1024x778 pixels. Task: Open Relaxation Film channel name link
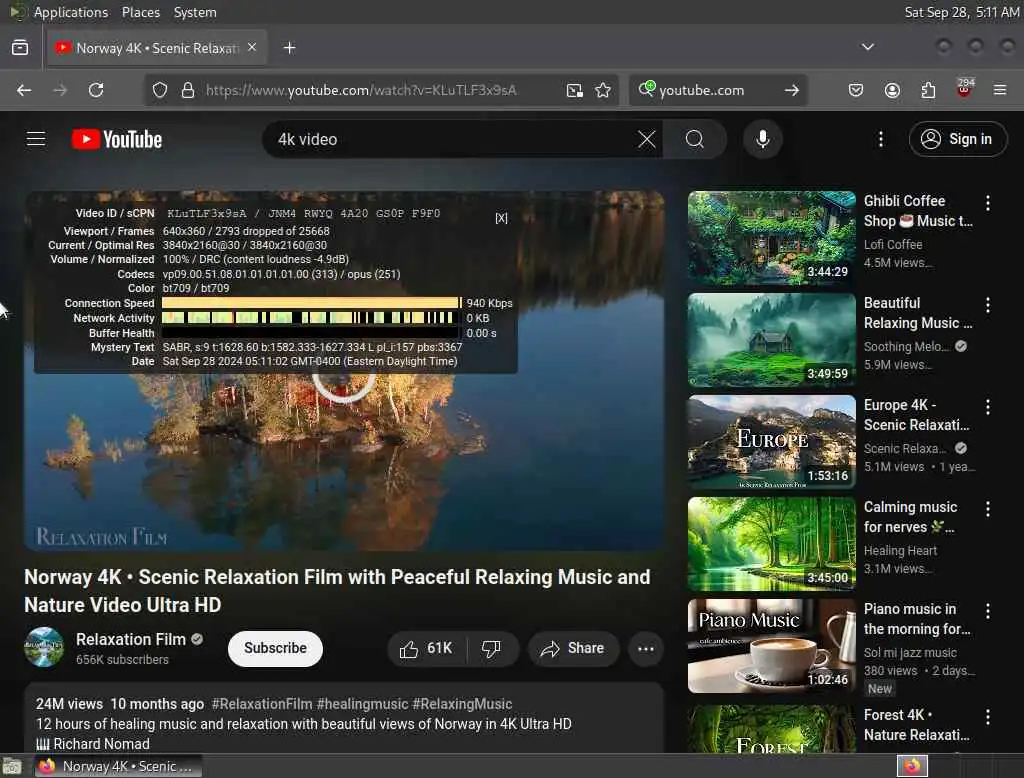tap(131, 640)
